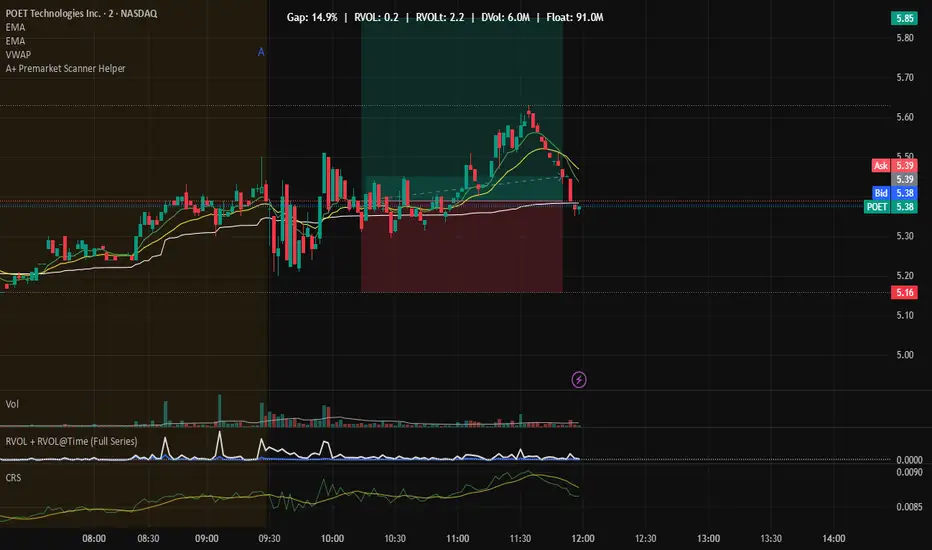Click the 0.0090 CRS scale value
The height and width of the screenshot is (550, 932).
click(909, 472)
